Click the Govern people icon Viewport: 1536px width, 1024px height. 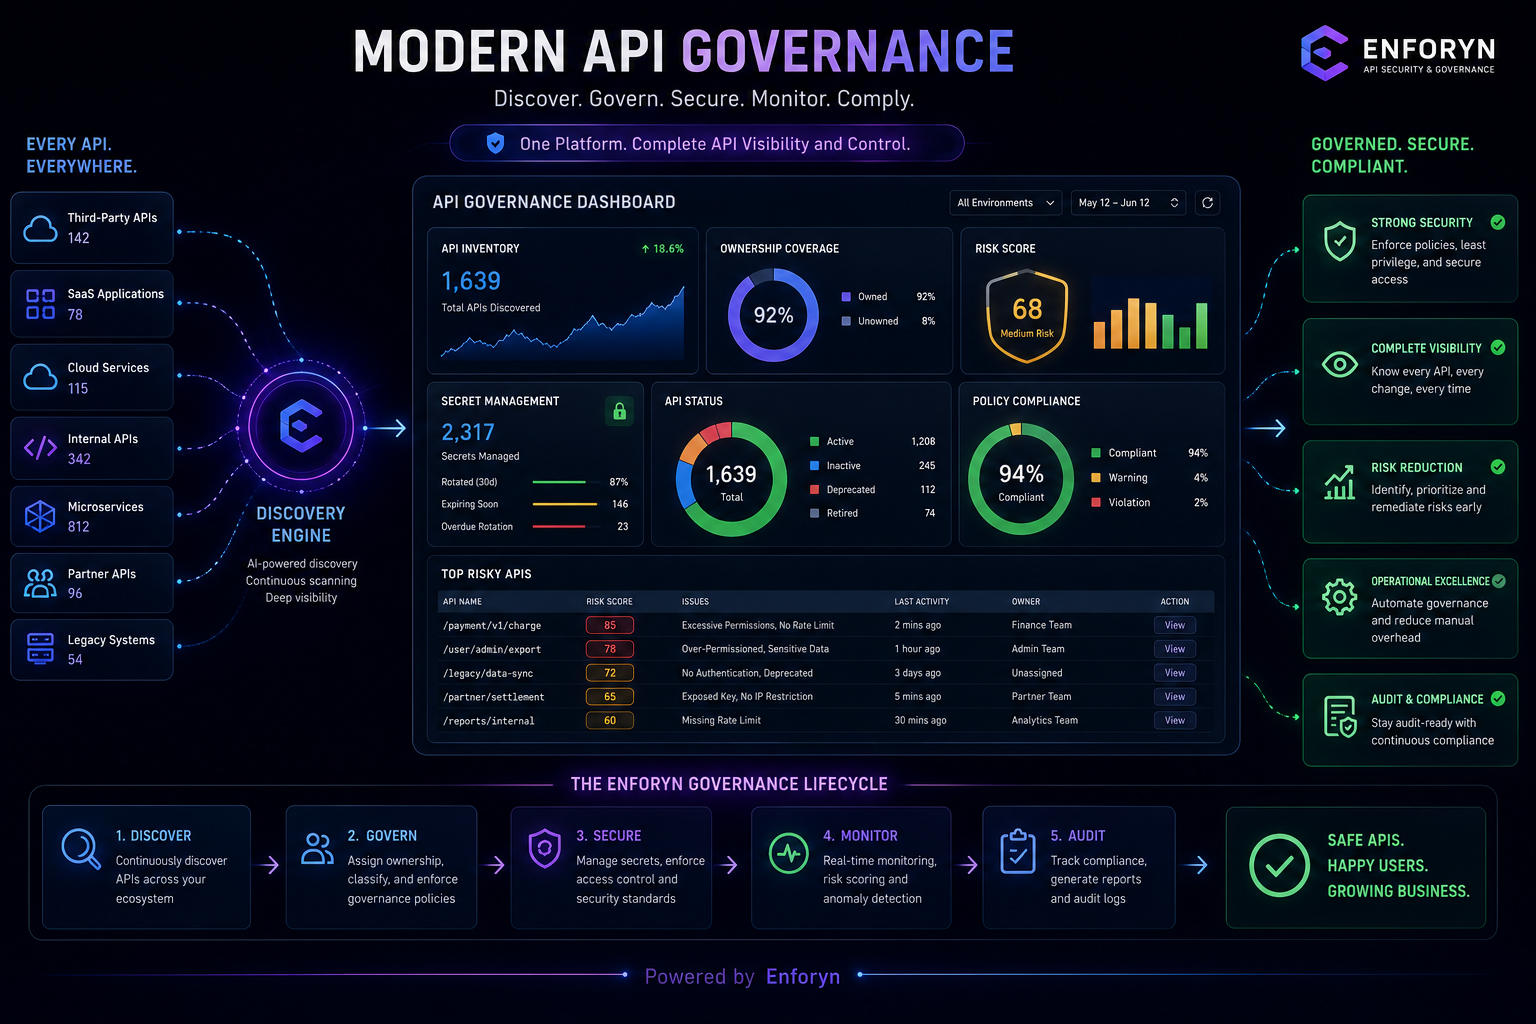317,848
